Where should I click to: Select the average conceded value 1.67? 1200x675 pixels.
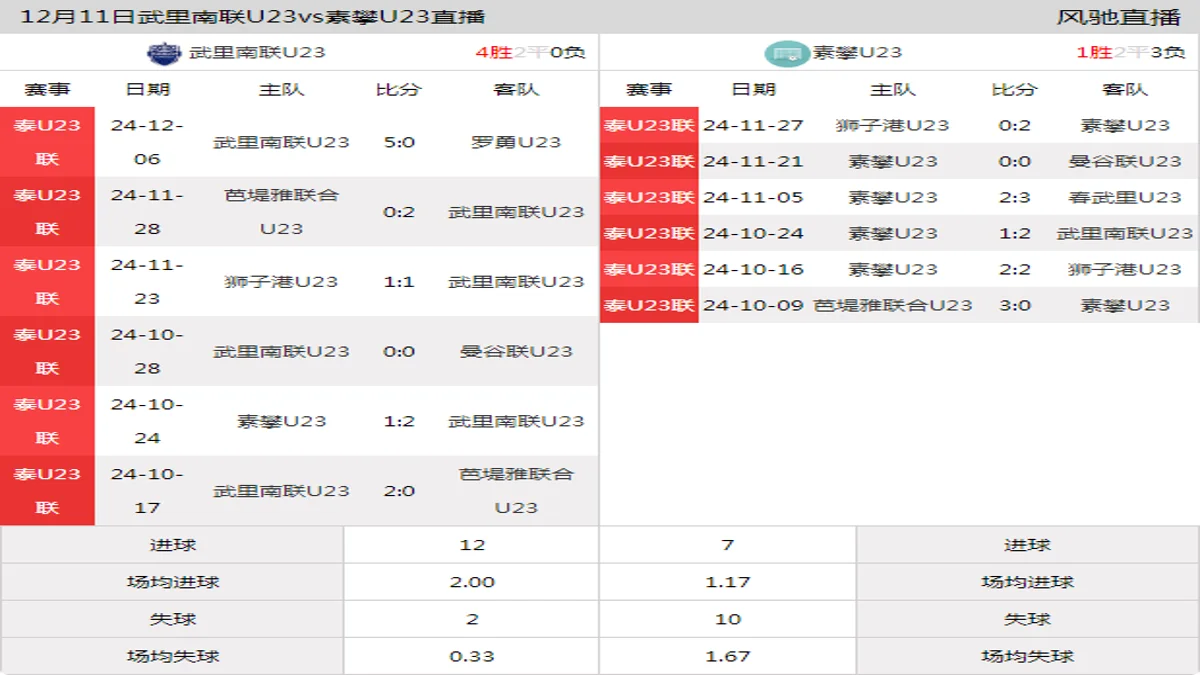pos(728,656)
